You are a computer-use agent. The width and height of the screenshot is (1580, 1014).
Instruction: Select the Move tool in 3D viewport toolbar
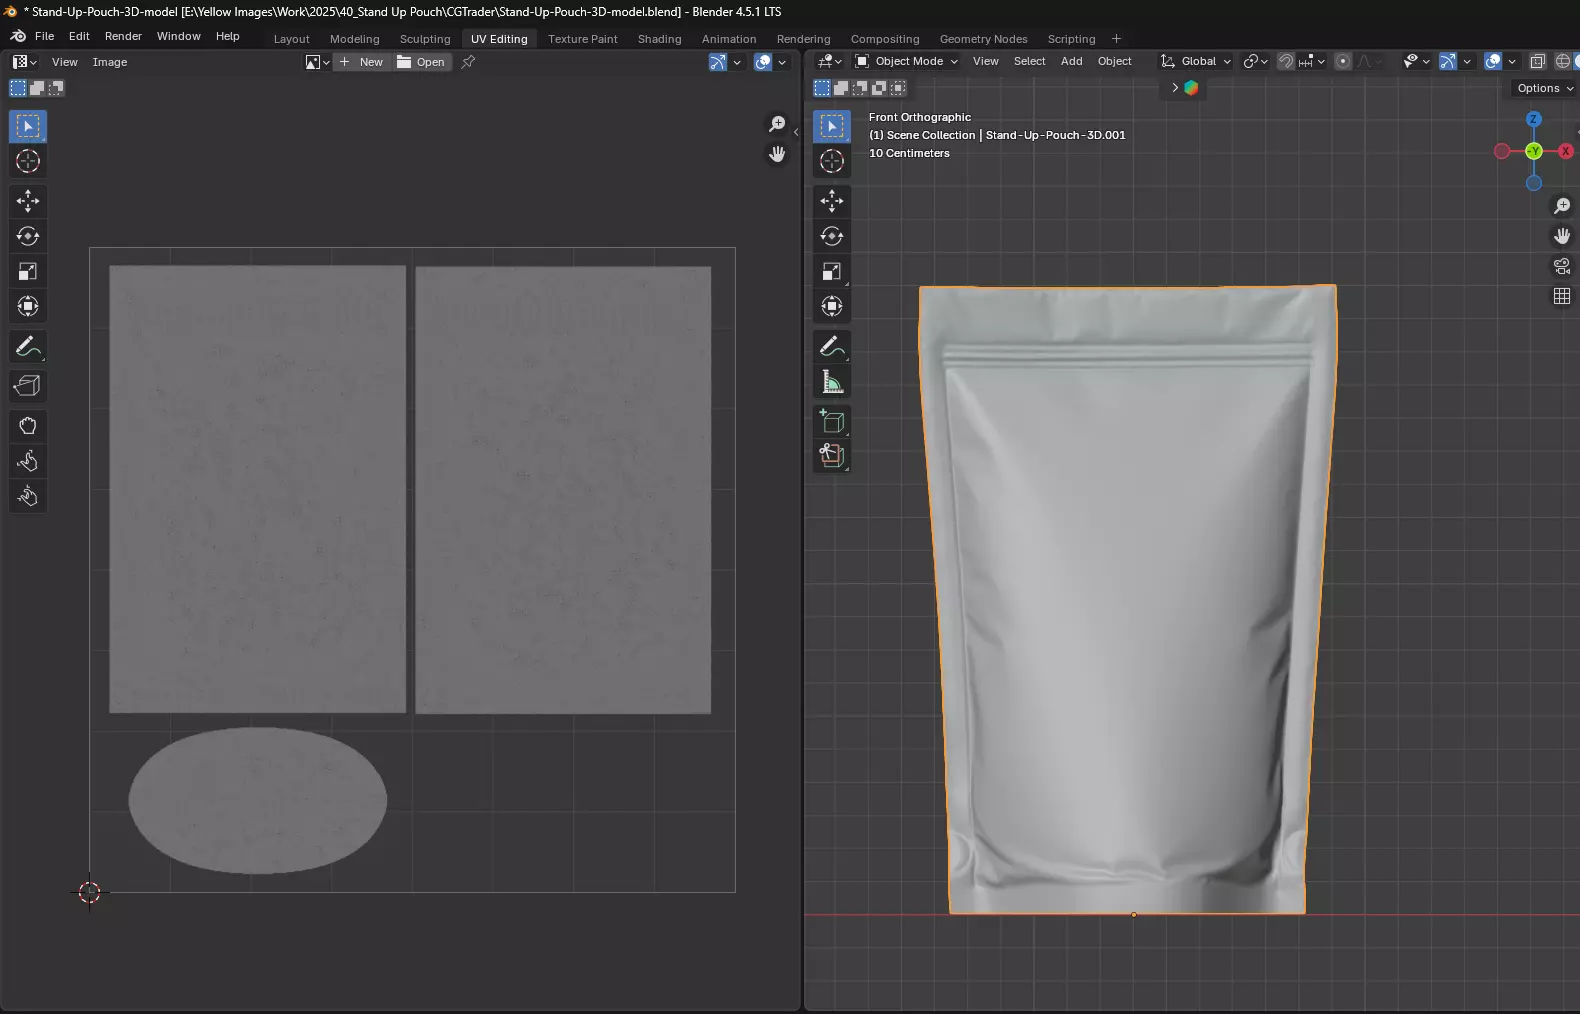[x=832, y=201]
